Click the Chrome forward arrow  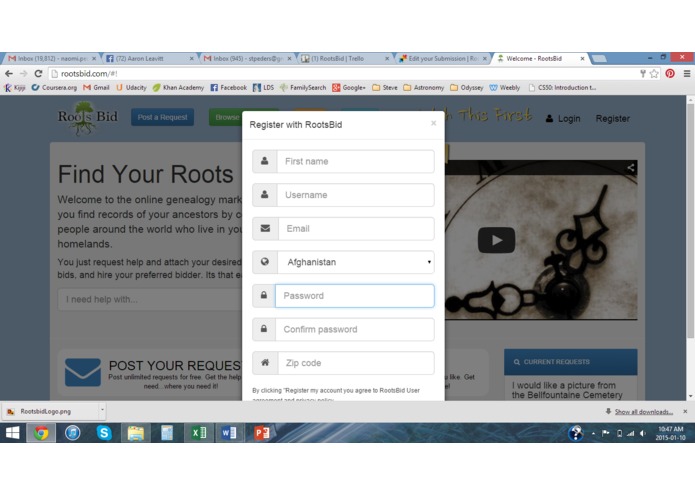23,74
